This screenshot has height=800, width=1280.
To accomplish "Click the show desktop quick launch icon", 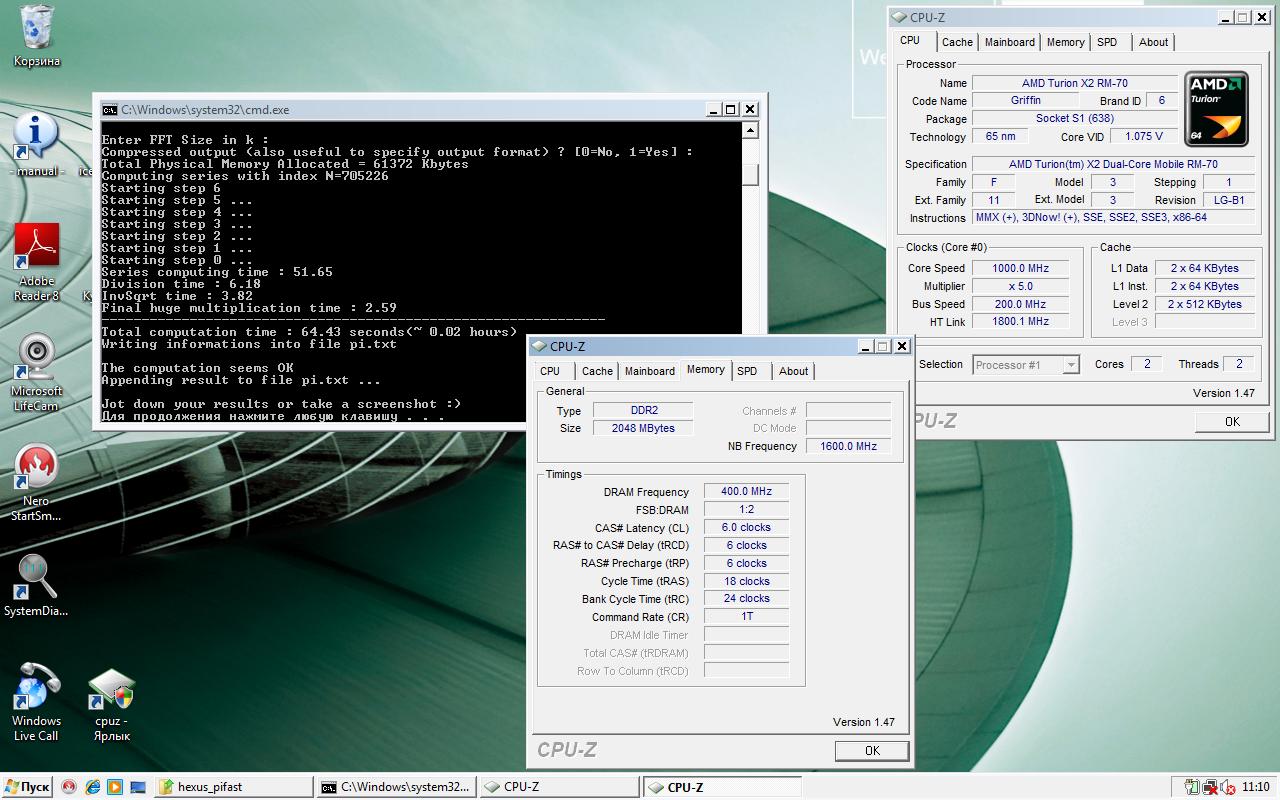I will [138, 787].
